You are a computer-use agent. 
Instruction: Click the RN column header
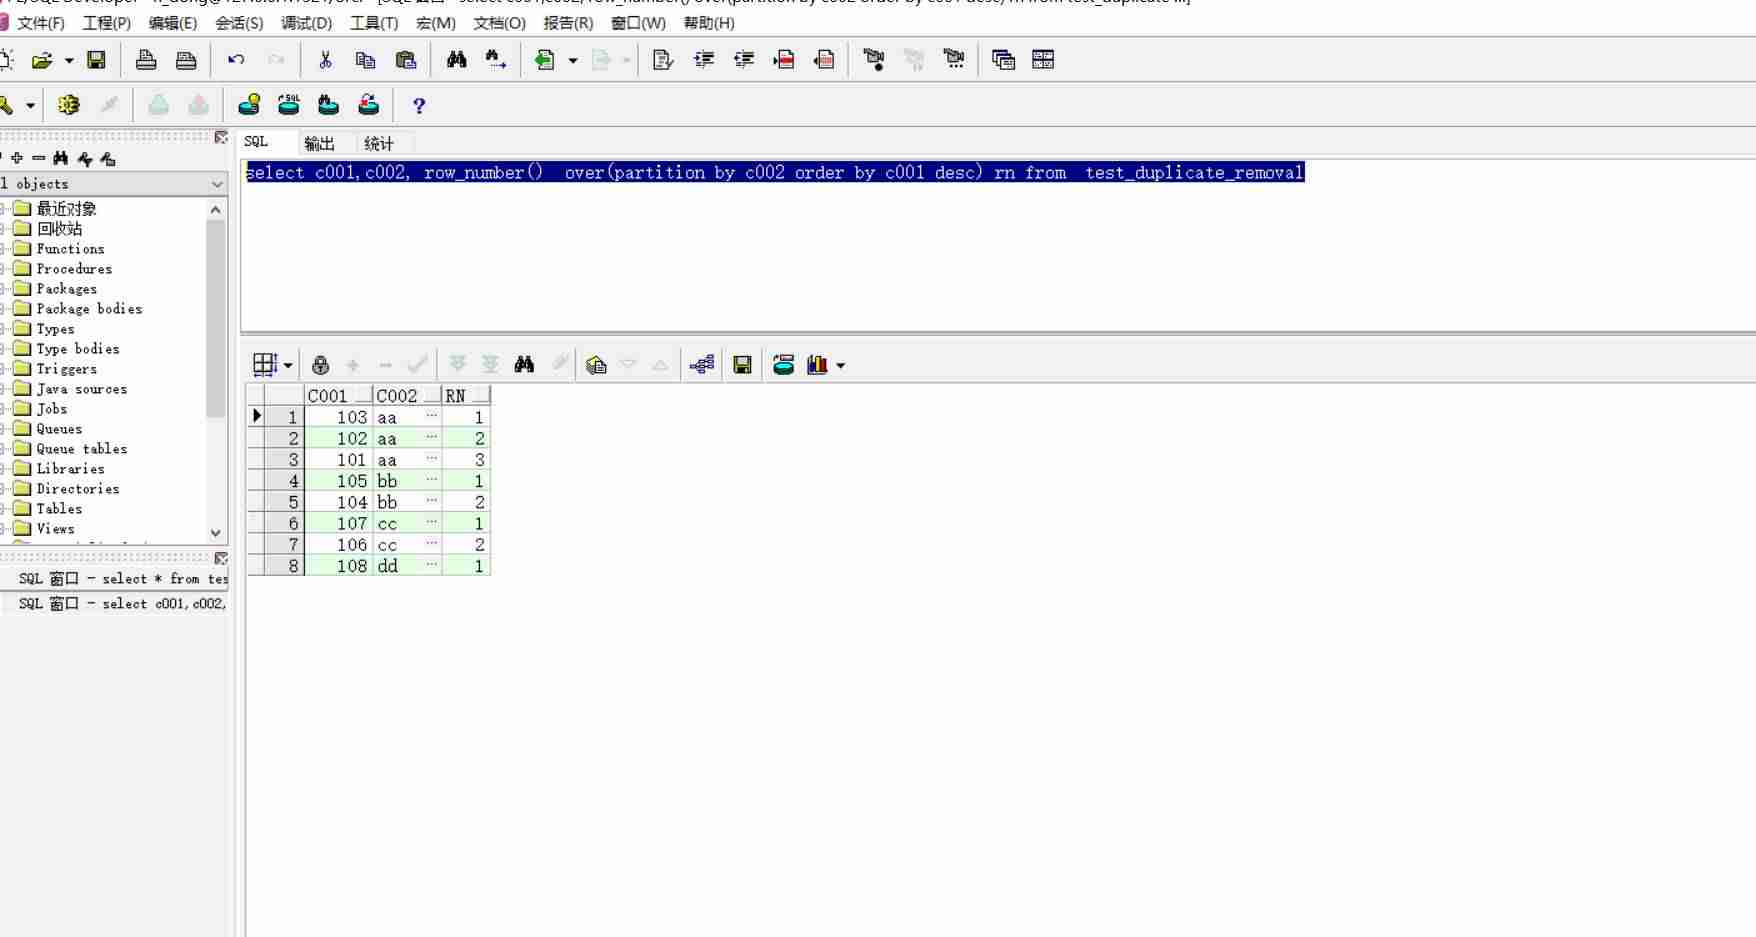[x=466, y=396]
